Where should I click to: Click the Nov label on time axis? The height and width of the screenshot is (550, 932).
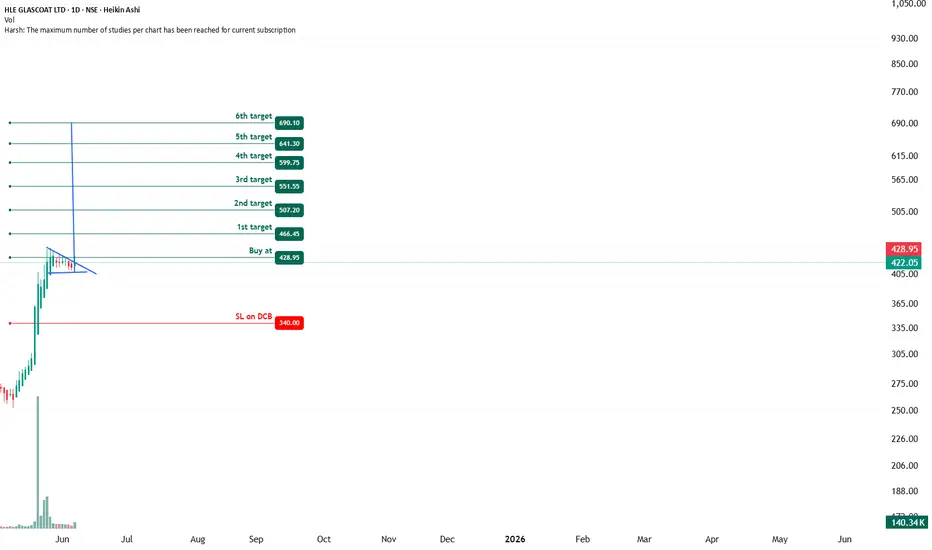click(388, 539)
